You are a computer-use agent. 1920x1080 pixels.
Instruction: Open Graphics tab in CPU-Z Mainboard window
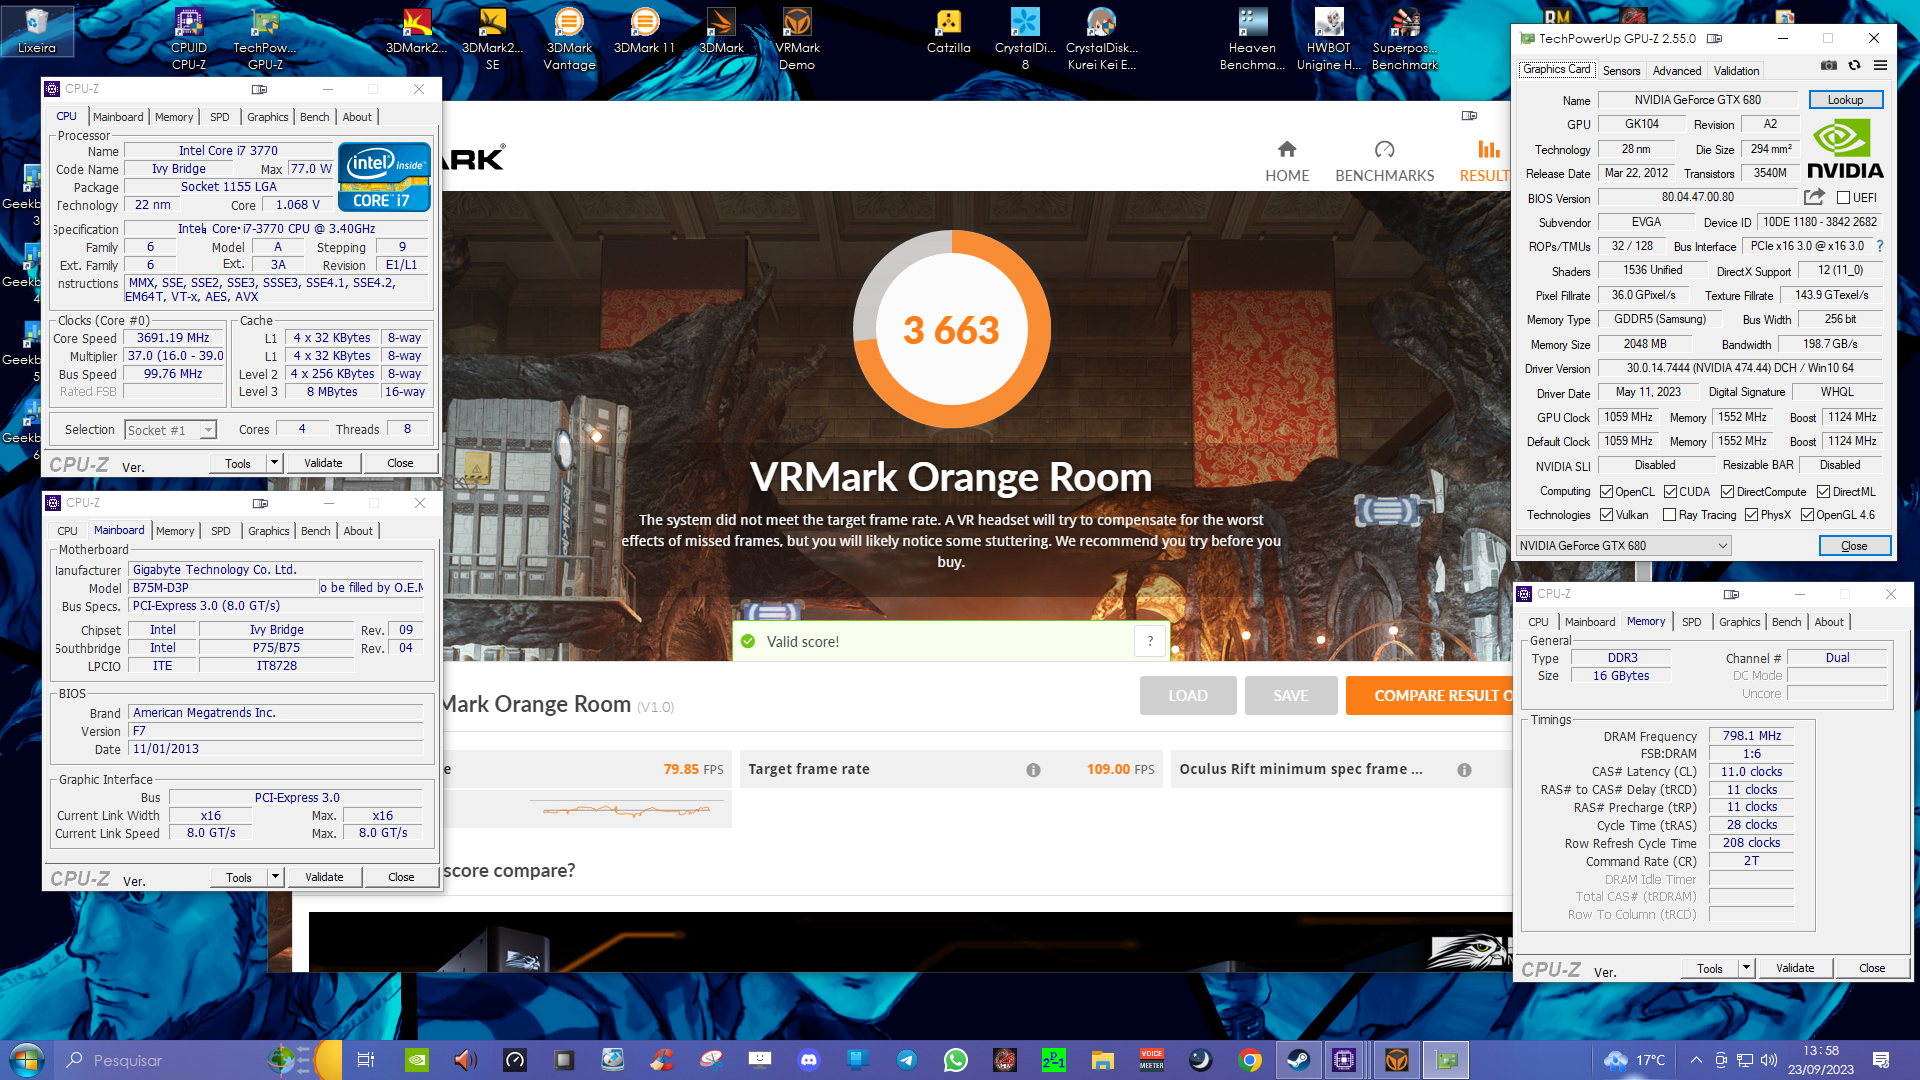coord(268,531)
